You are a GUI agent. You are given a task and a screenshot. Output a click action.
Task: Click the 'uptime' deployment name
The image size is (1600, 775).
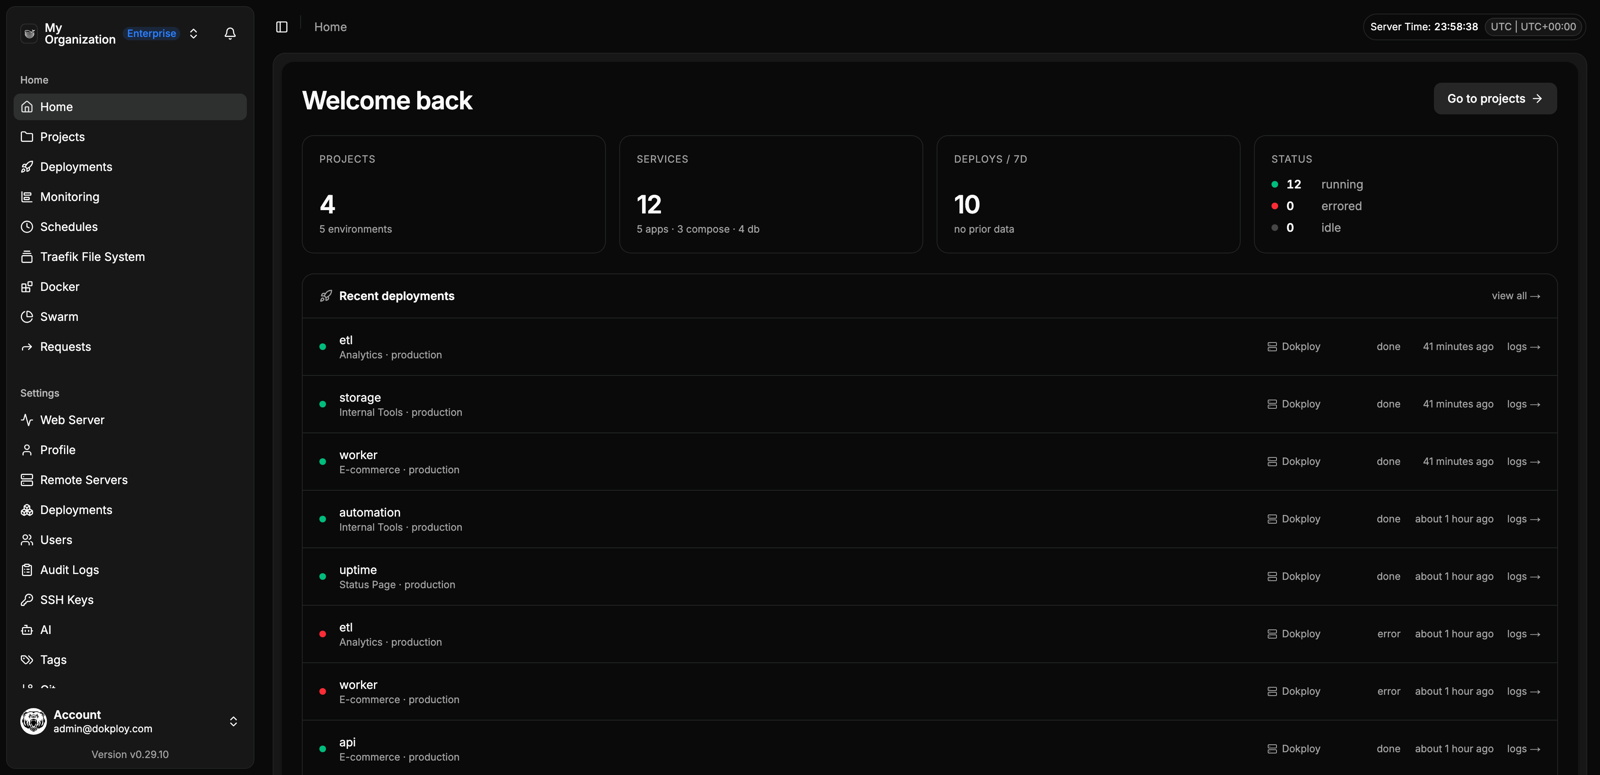(358, 570)
